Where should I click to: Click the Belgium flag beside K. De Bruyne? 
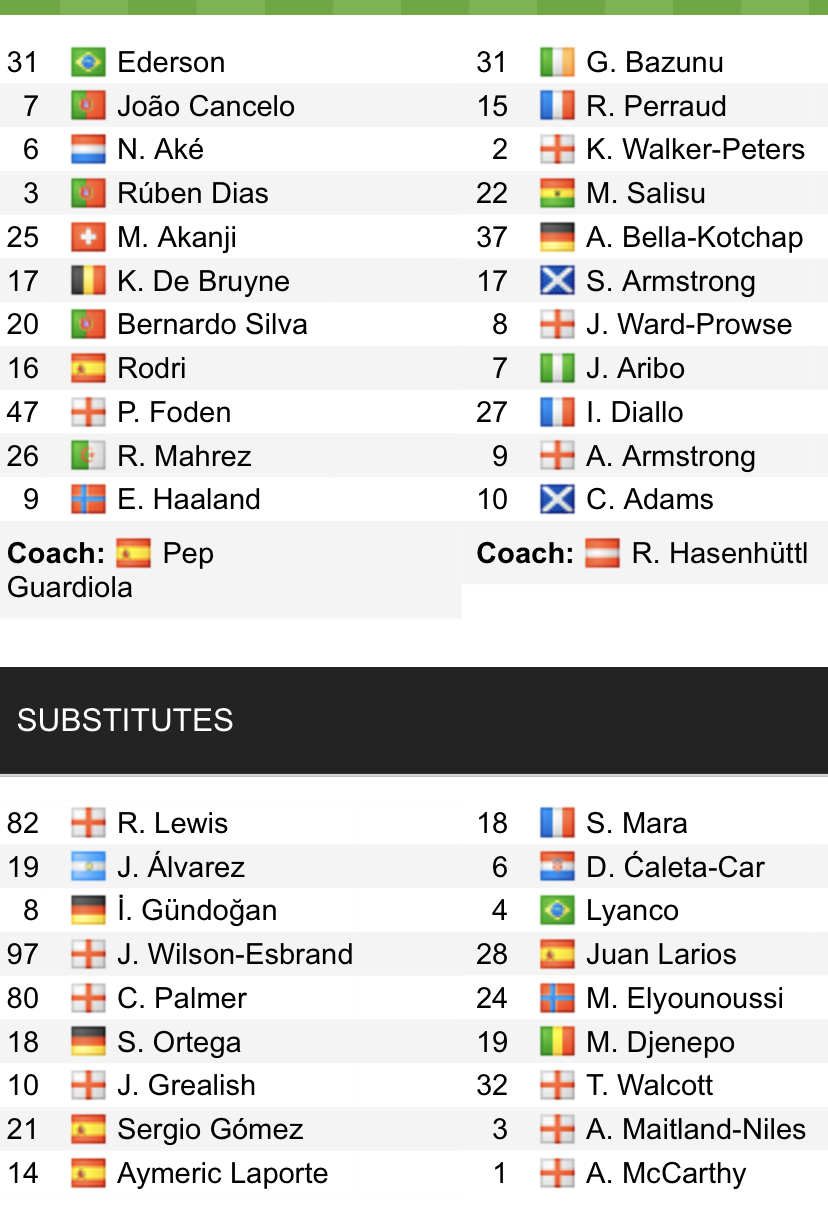point(88,281)
